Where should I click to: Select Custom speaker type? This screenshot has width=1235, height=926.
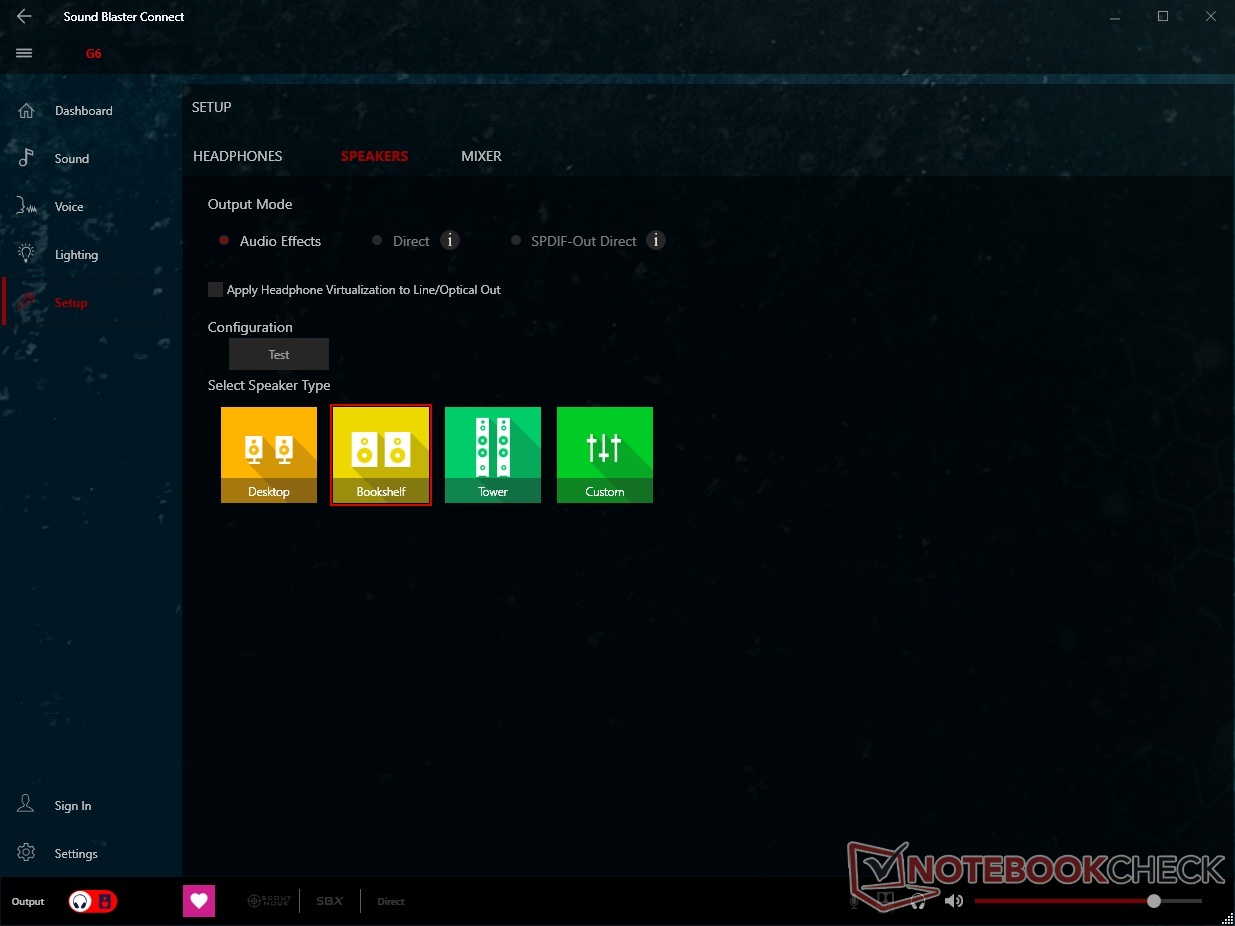pyautogui.click(x=605, y=455)
